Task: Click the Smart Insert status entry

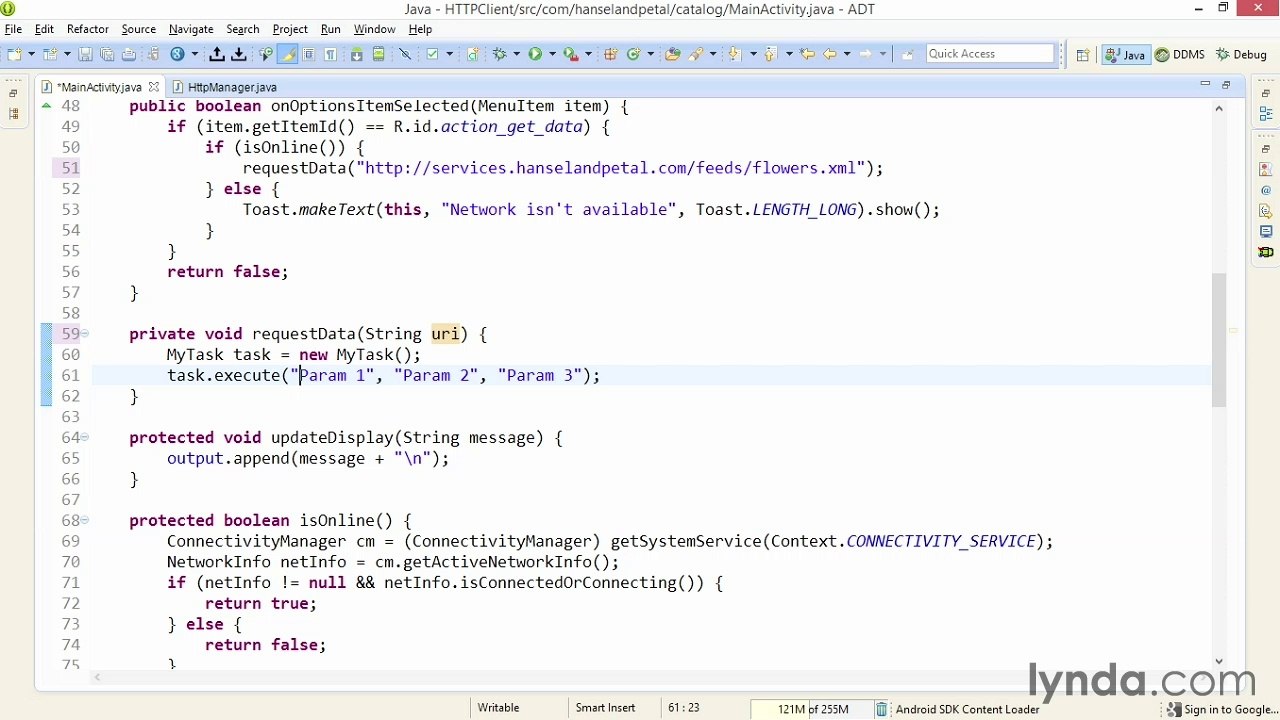Action: coord(605,708)
